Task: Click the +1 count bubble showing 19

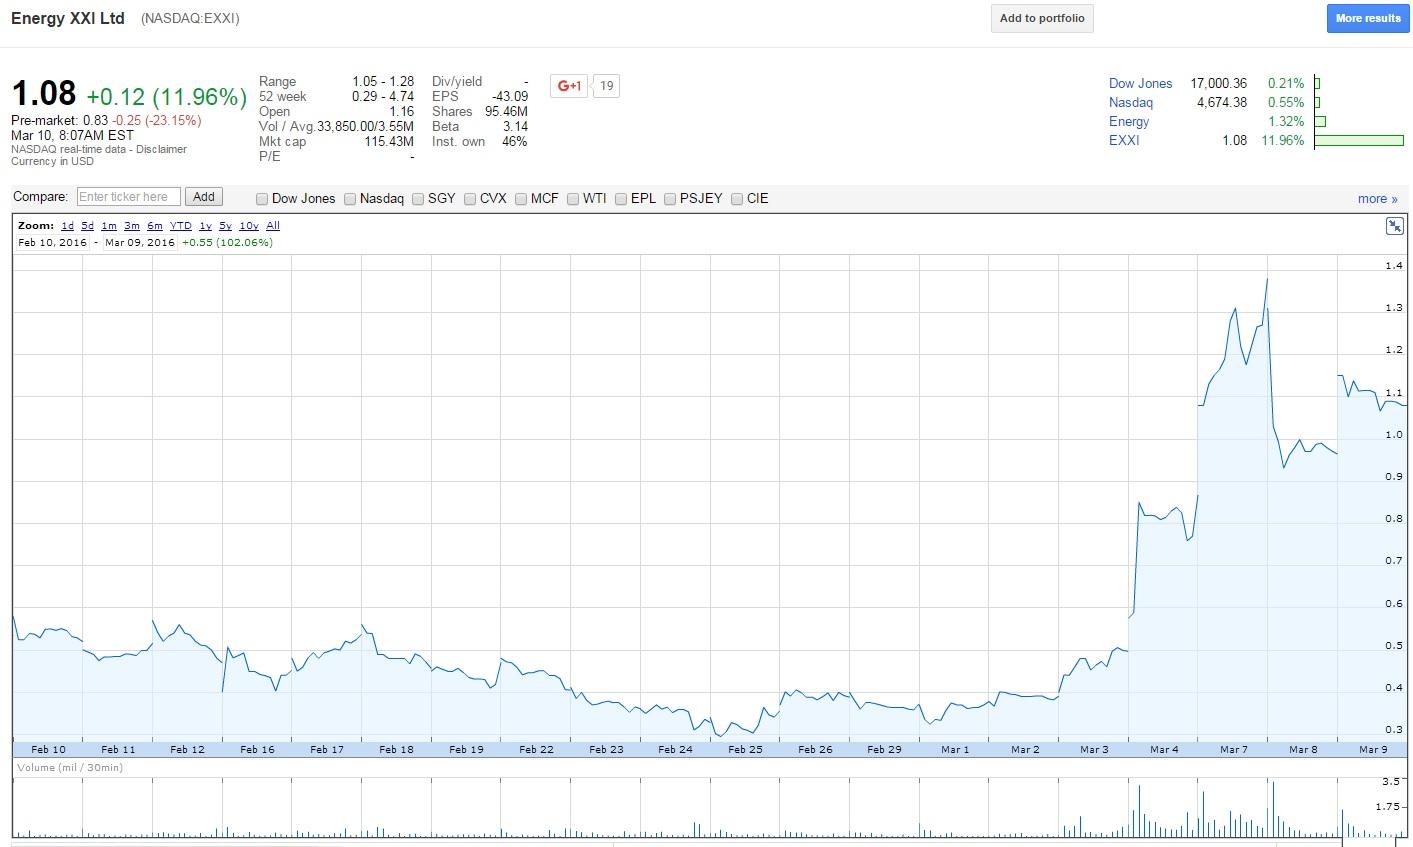Action: coord(606,86)
